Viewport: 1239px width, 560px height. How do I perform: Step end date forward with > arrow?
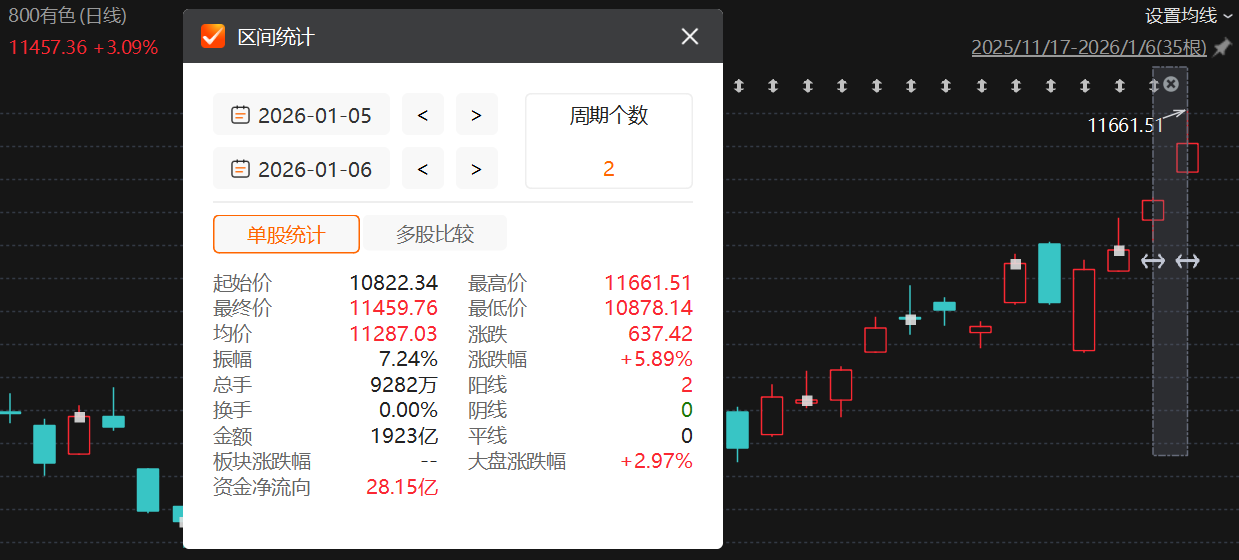point(477,169)
